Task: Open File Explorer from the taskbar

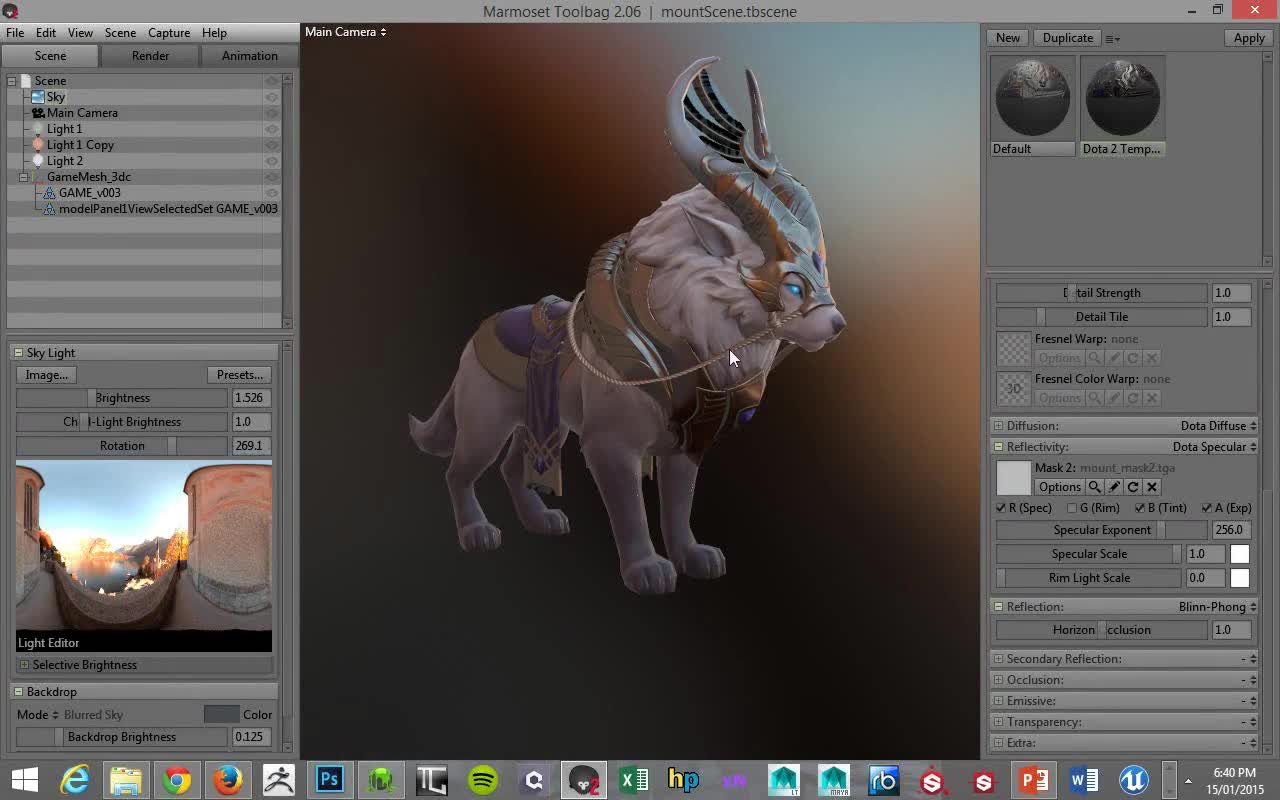Action: pyautogui.click(x=126, y=779)
